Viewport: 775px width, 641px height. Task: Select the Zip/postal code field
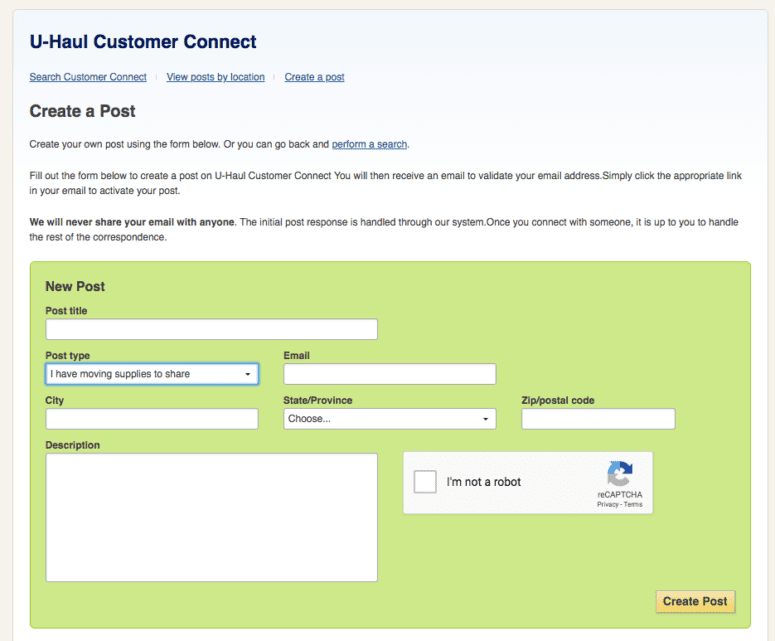[598, 419]
